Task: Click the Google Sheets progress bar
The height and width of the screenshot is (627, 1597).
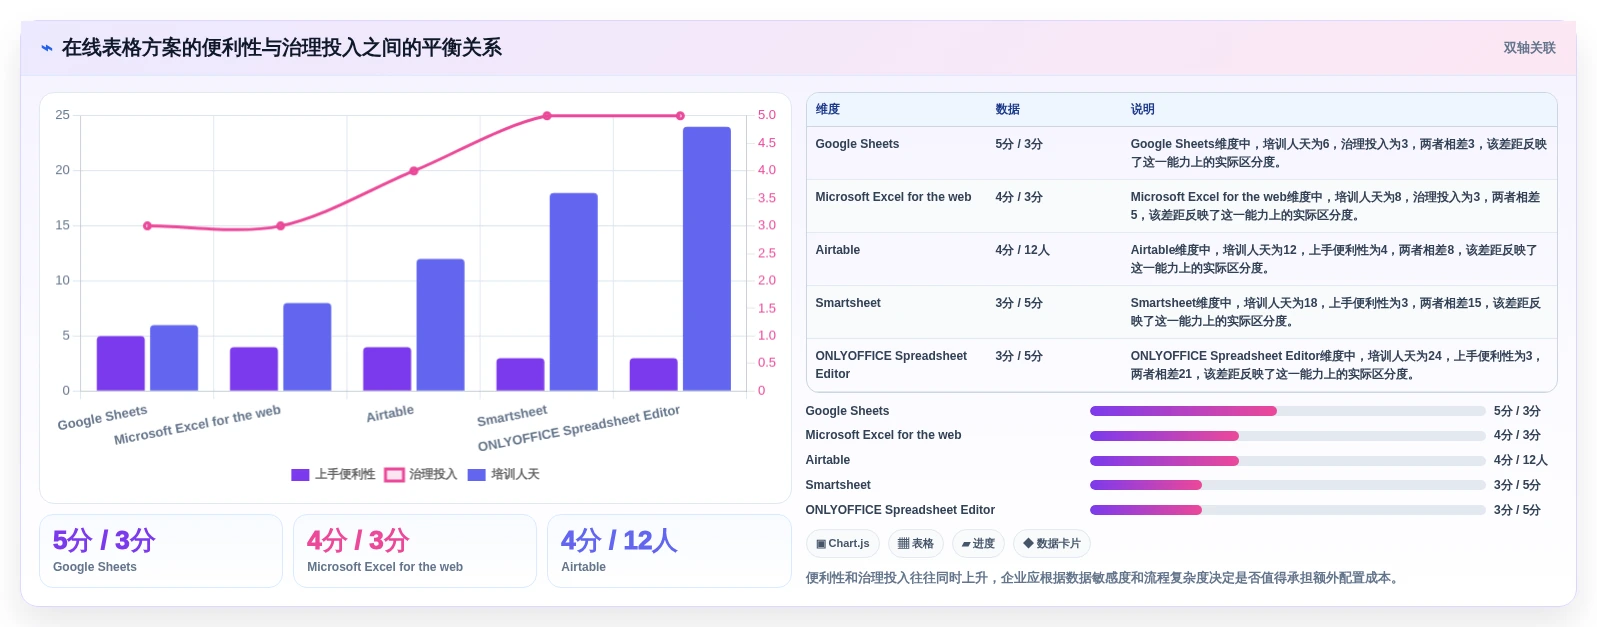Action: click(x=1287, y=411)
